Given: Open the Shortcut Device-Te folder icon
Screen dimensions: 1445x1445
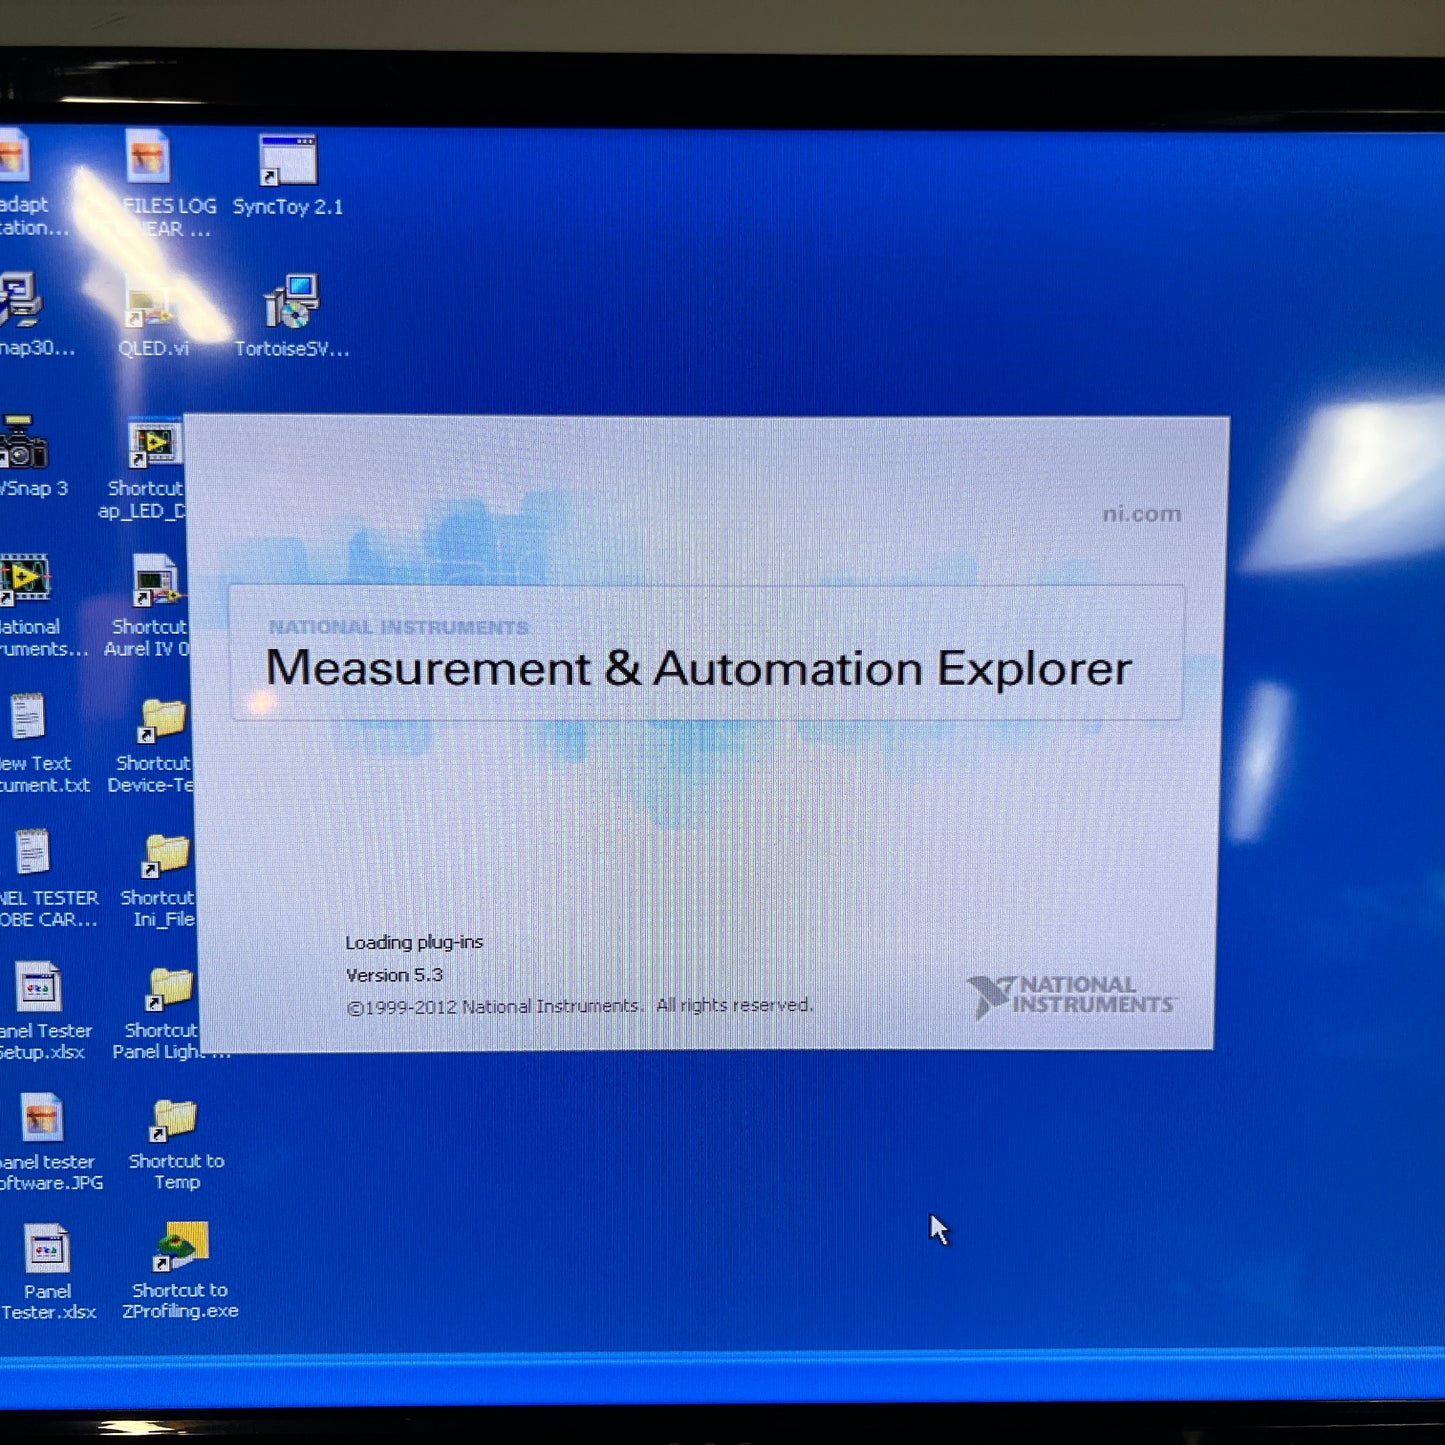Looking at the screenshot, I should [x=161, y=719].
